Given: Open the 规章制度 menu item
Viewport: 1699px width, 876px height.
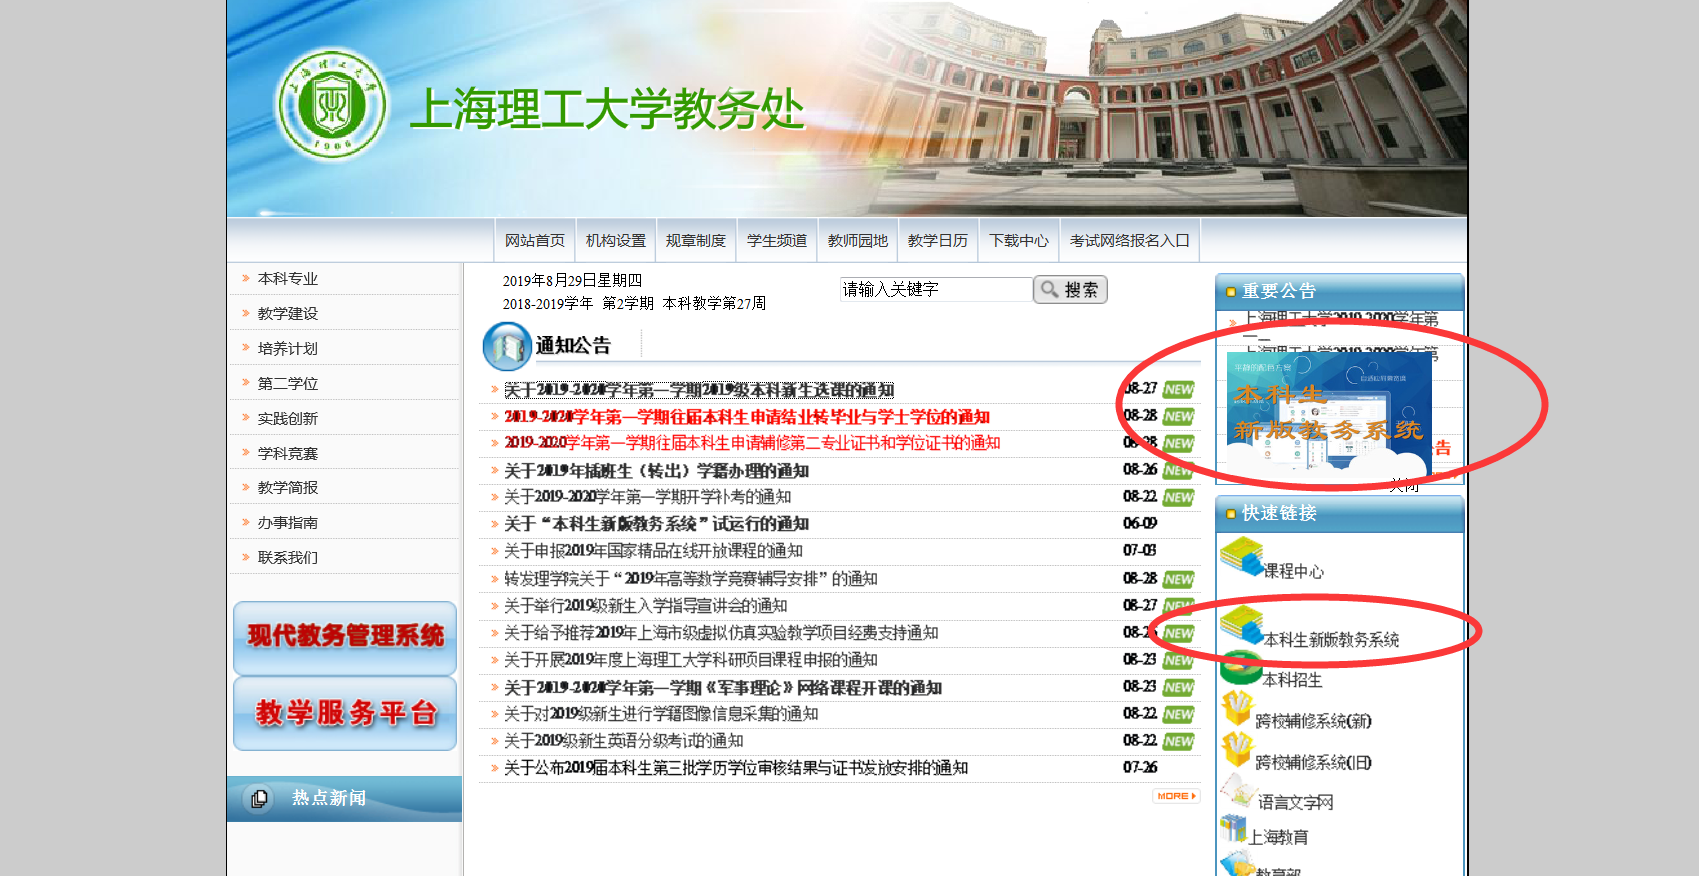Looking at the screenshot, I should 696,241.
